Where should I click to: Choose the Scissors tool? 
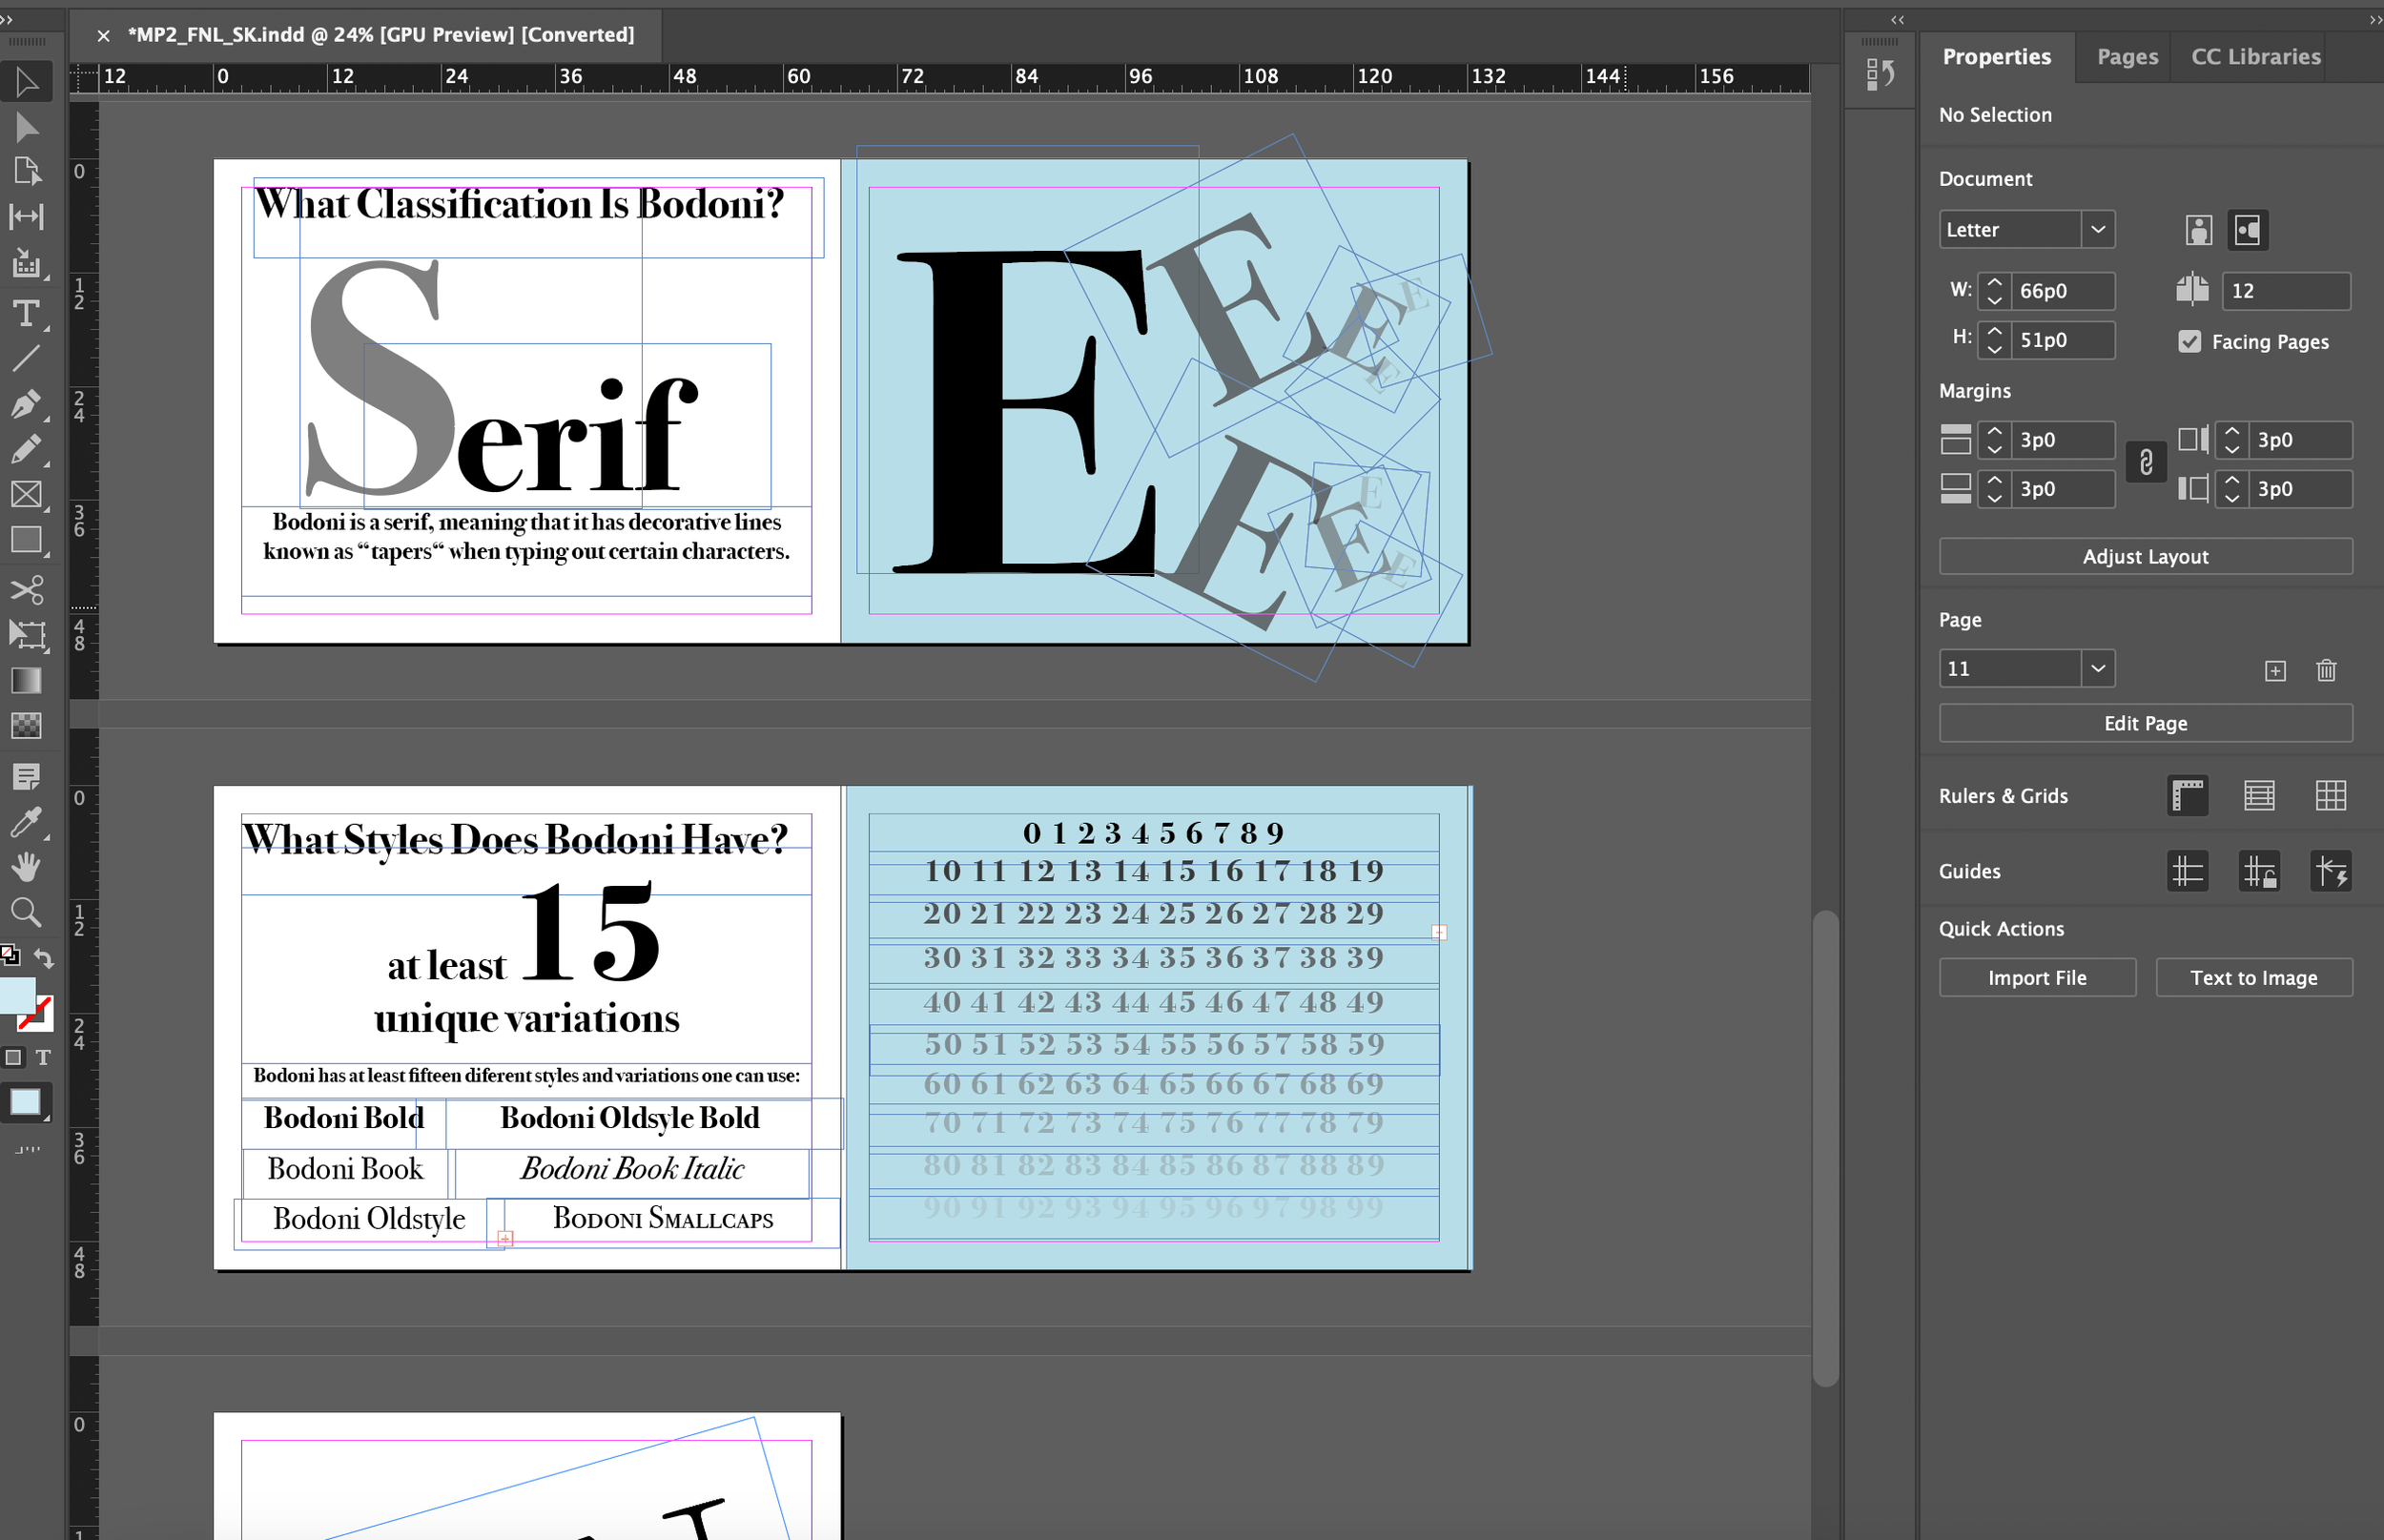pyautogui.click(x=26, y=589)
